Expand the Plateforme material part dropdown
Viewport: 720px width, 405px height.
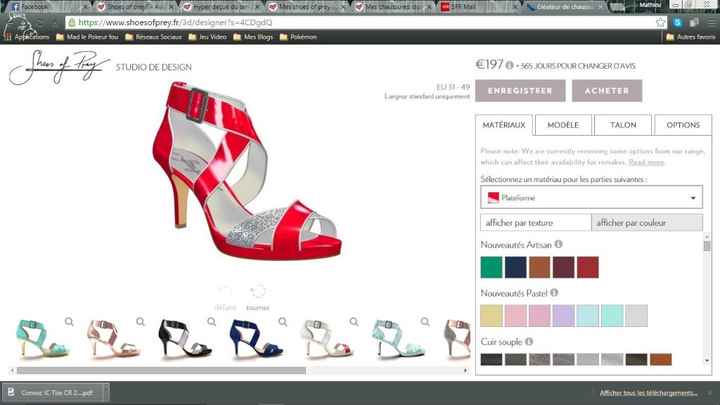coord(590,198)
